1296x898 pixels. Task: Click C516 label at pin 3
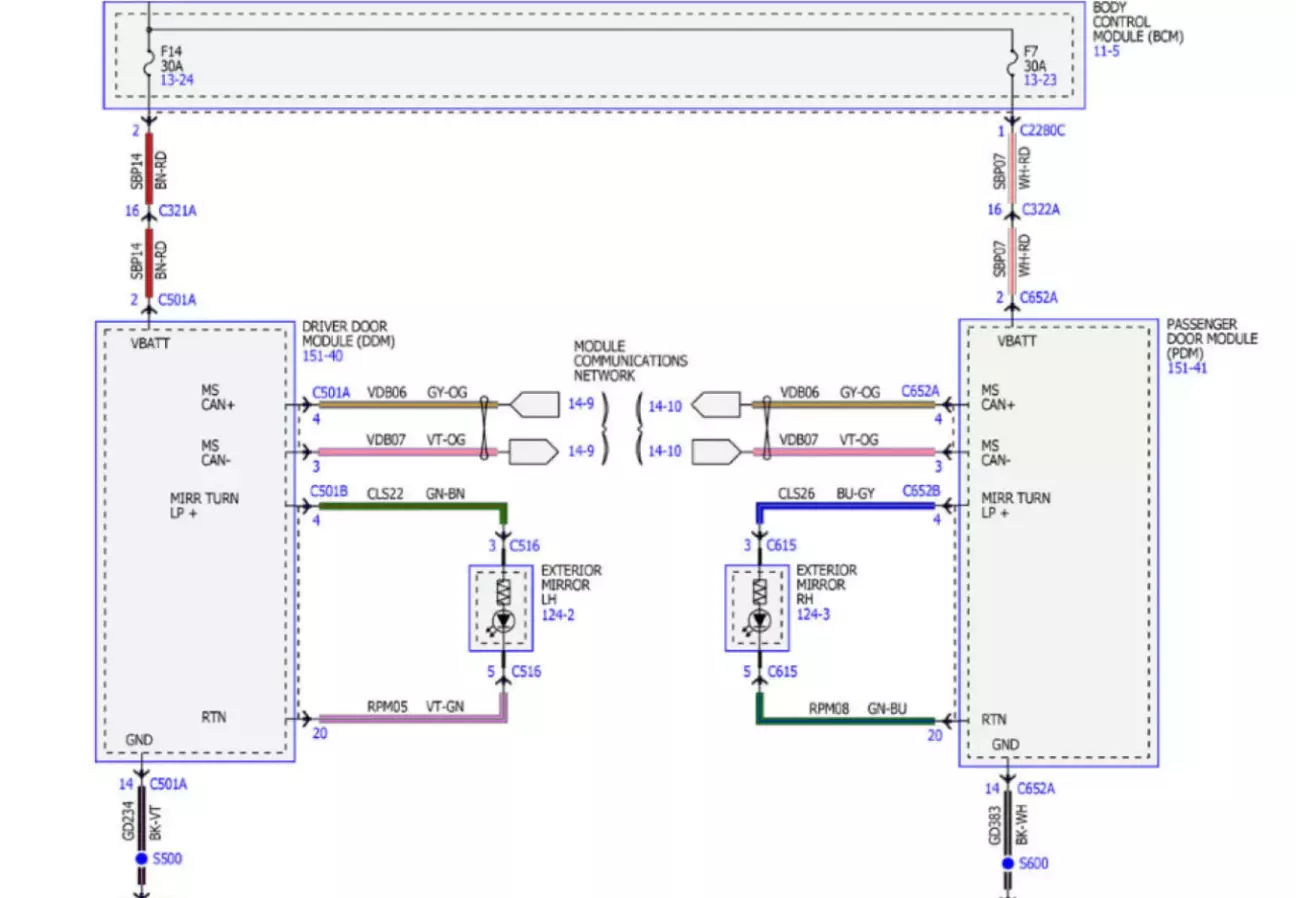[525, 546]
